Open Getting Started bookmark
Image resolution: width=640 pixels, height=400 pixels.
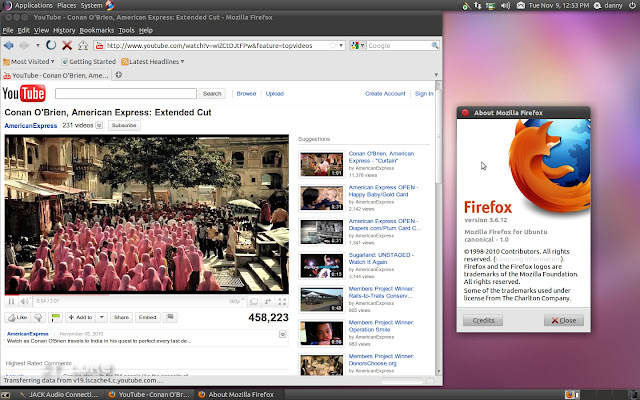pyautogui.click(x=89, y=62)
